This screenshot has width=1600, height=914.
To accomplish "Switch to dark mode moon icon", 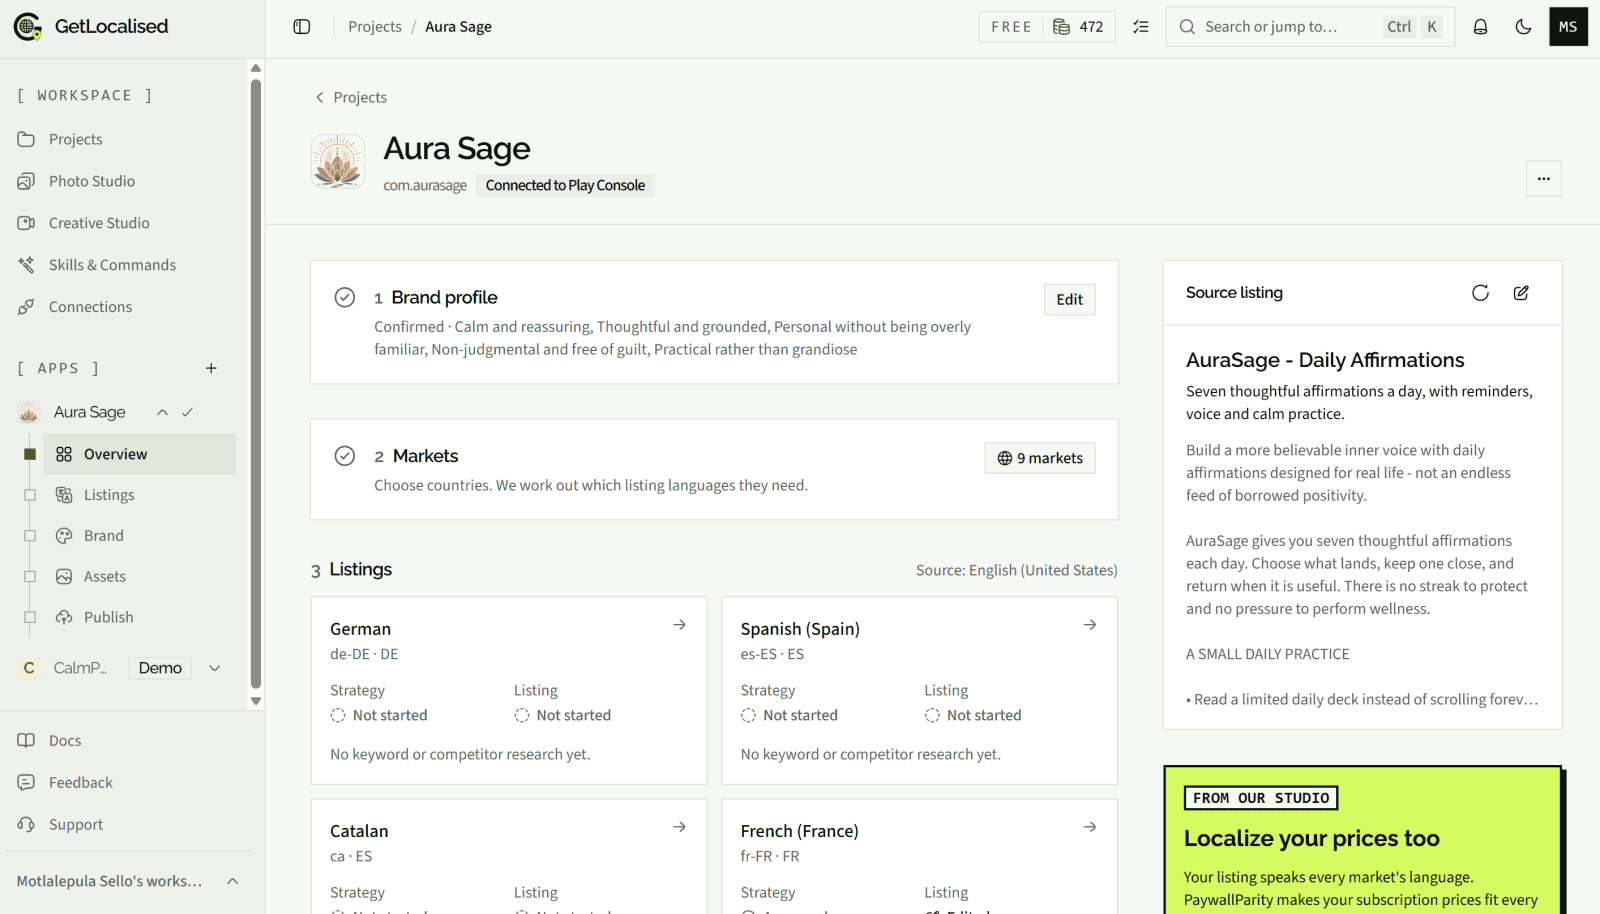I will click(1523, 27).
